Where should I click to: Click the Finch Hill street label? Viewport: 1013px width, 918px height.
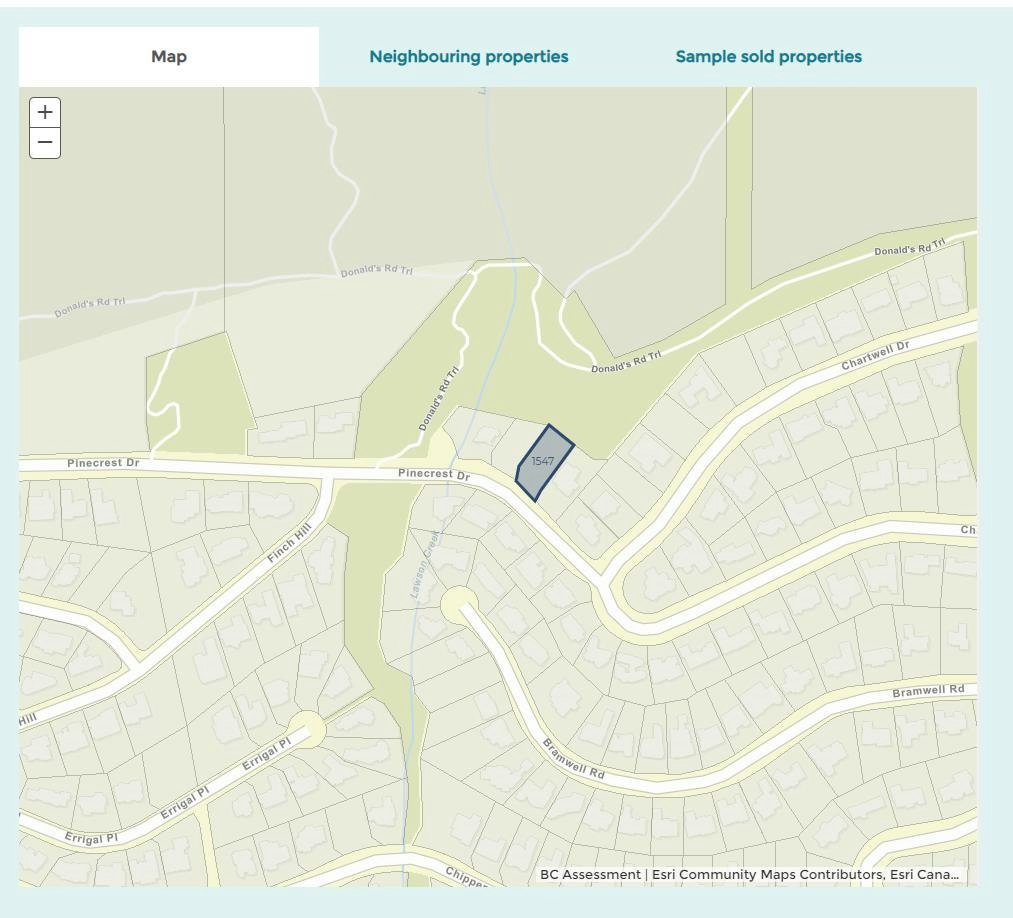(x=289, y=543)
